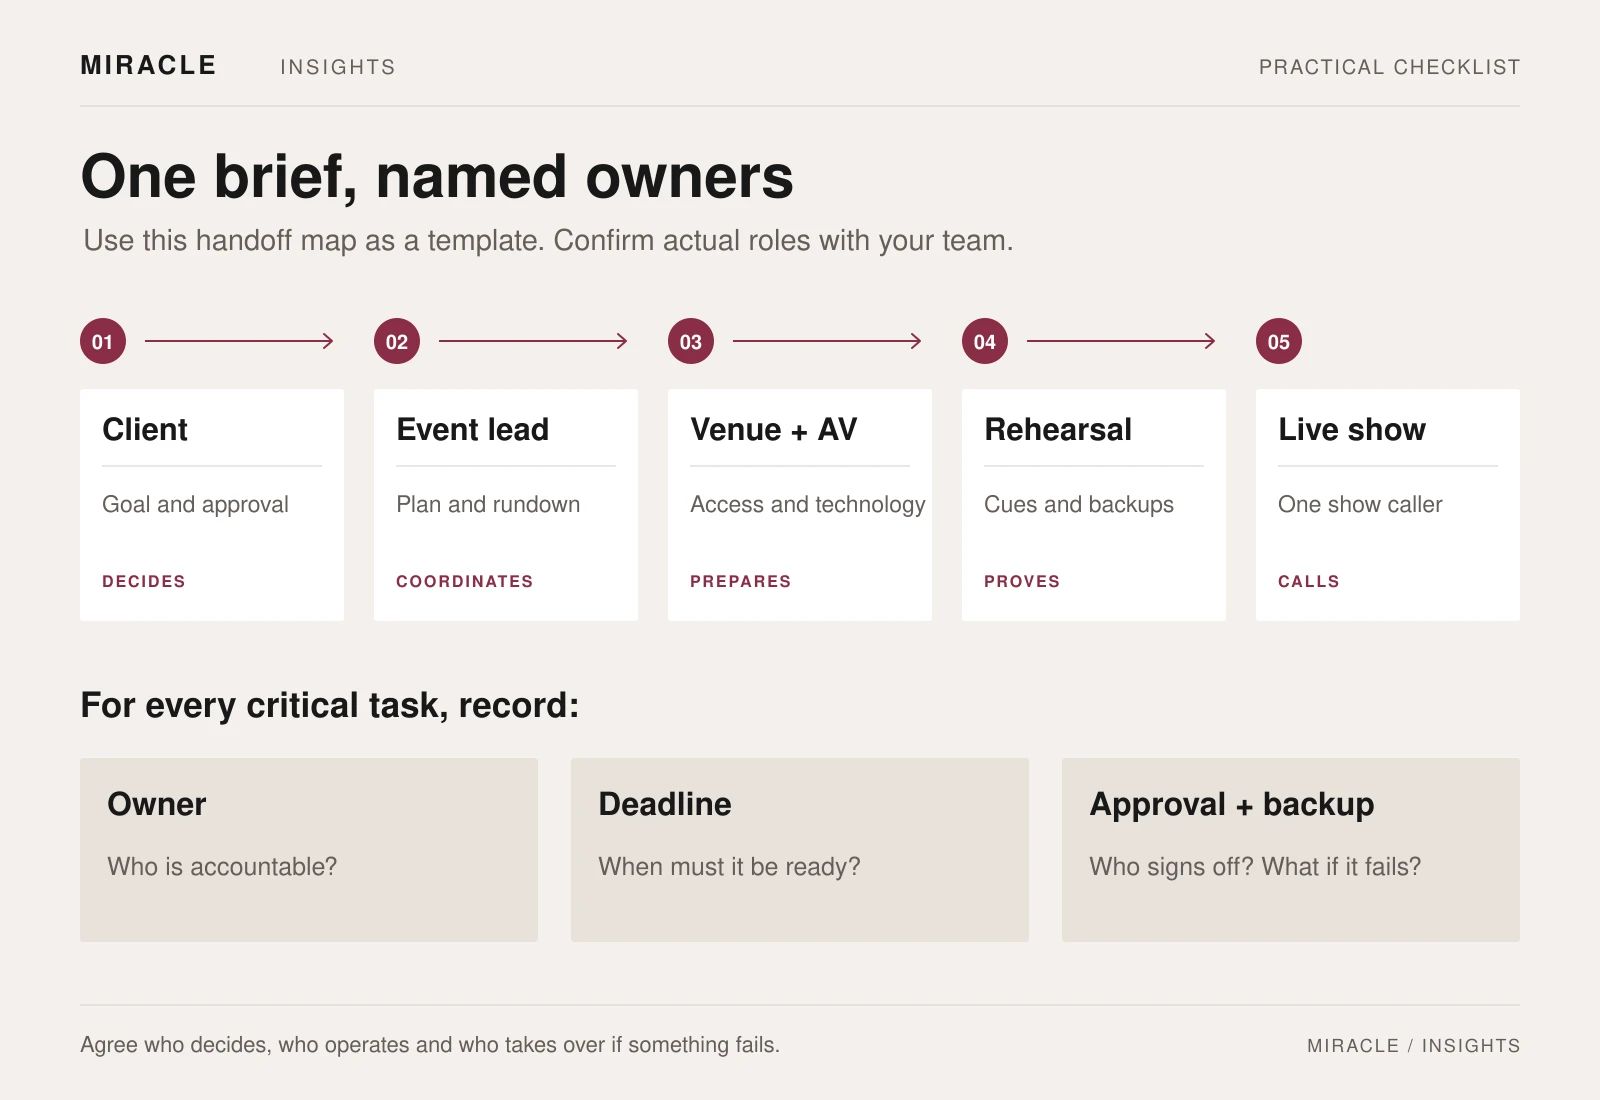Click the 'Access and technology' text

pyautogui.click(x=808, y=505)
